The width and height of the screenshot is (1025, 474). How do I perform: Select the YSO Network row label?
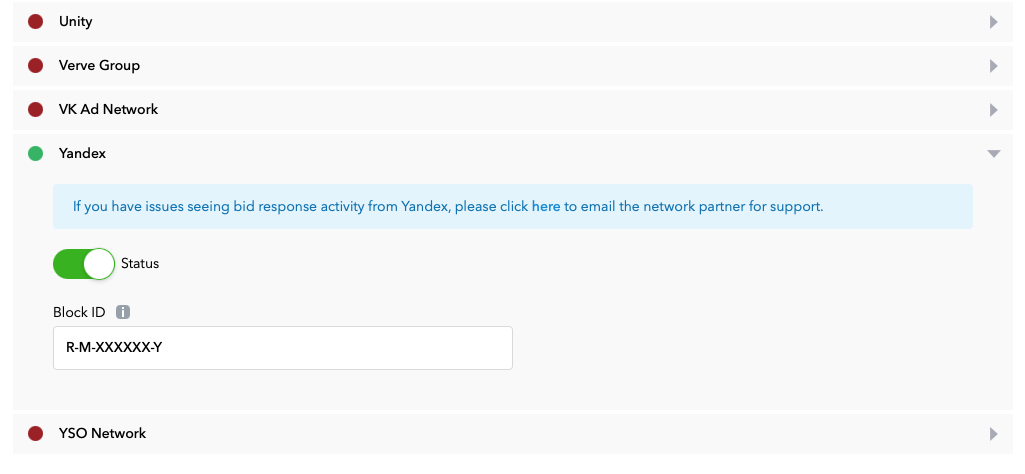(x=102, y=433)
